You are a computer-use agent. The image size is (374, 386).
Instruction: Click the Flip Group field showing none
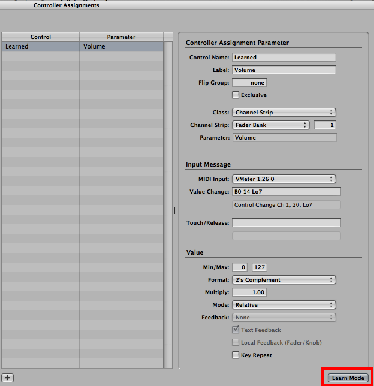click(x=249, y=83)
